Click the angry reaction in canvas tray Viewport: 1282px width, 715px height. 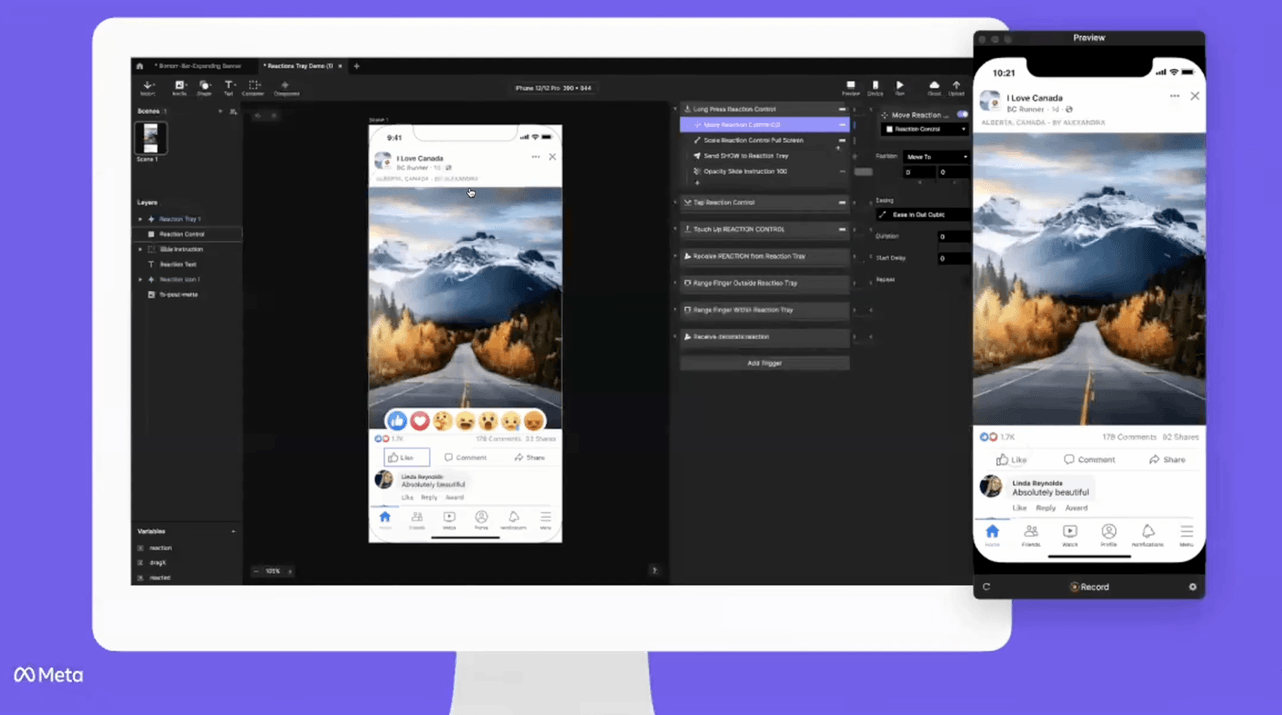click(534, 421)
